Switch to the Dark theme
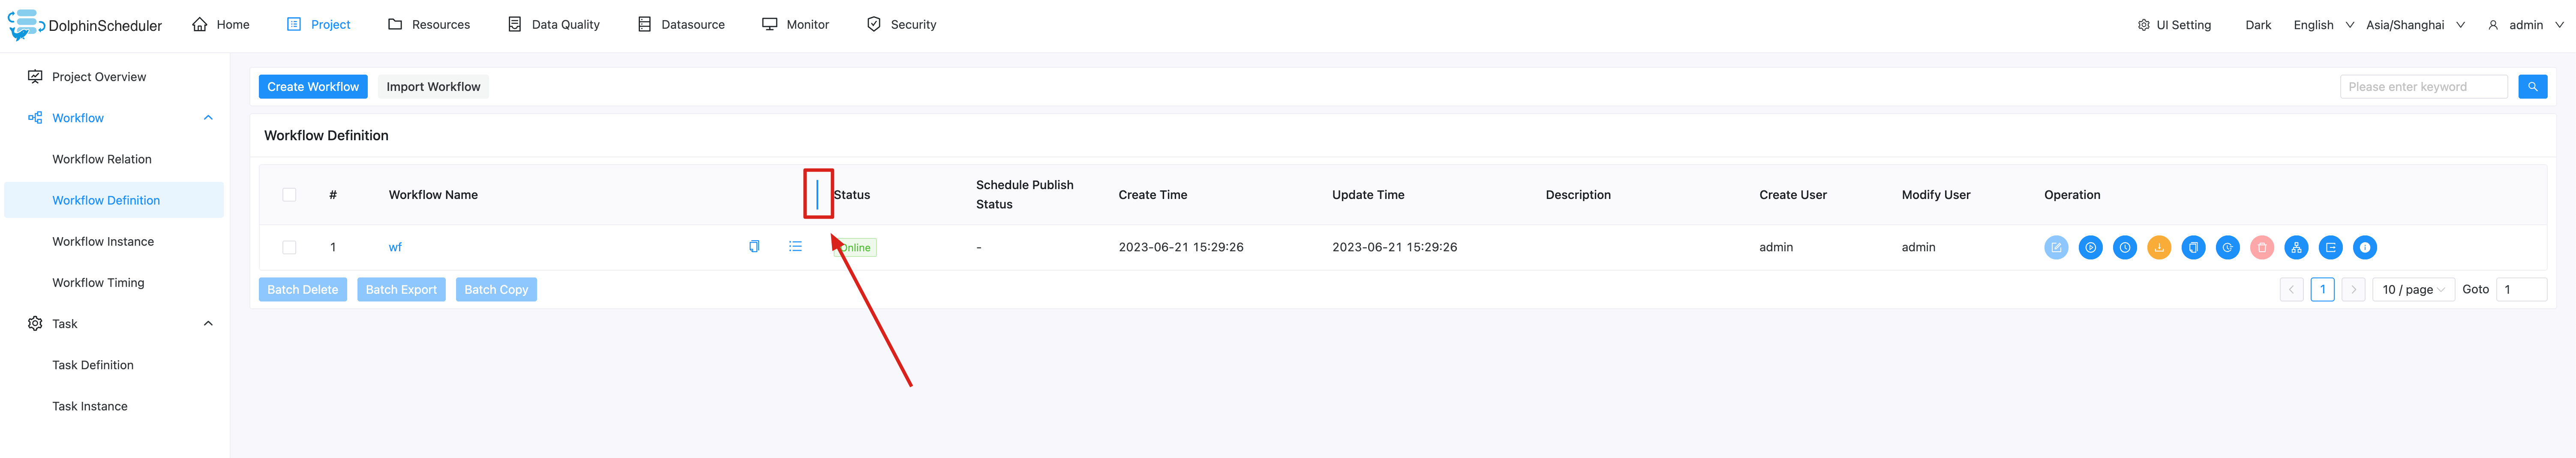Viewport: 2576px width, 458px height. click(x=2257, y=25)
